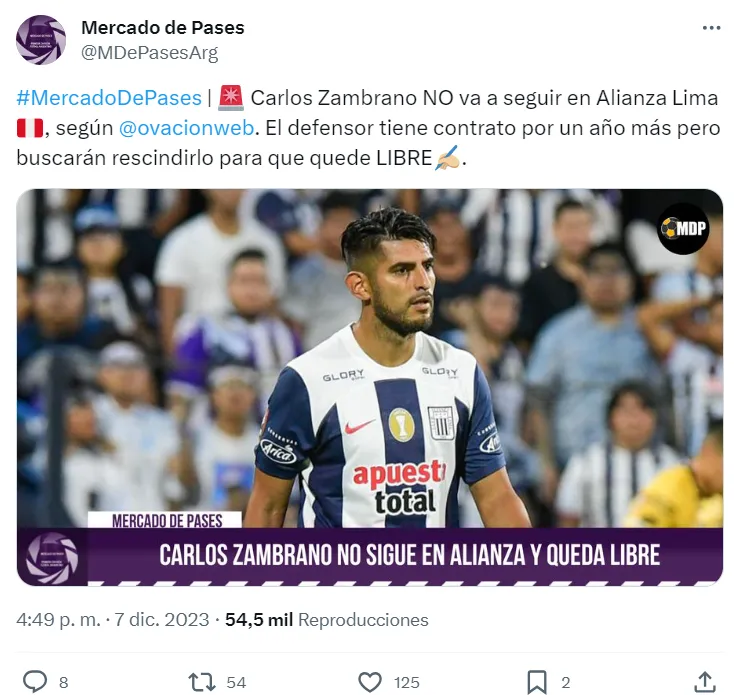Open the three-dot more options menu
This screenshot has width=734, height=695.
pos(711,28)
